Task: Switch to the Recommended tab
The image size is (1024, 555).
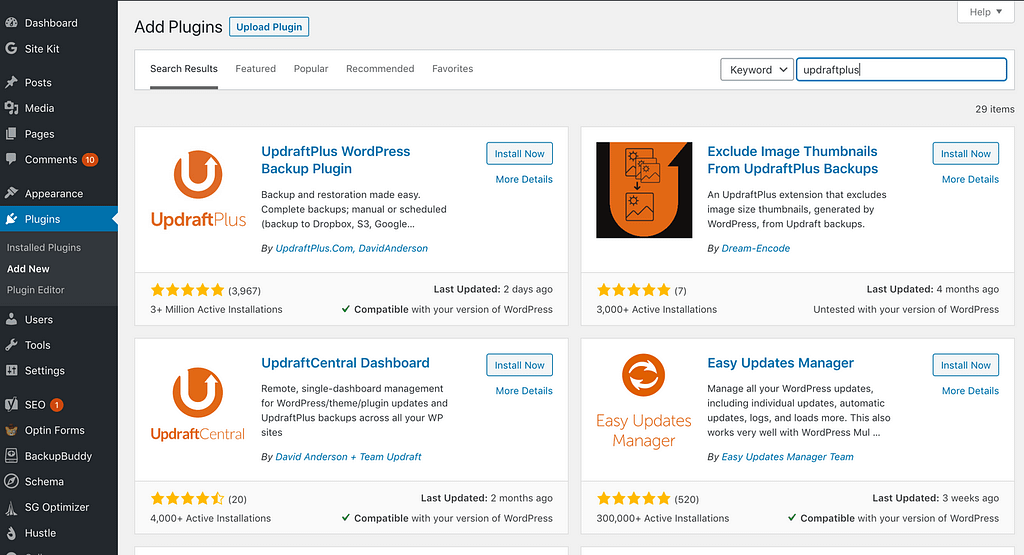Action: tap(380, 69)
